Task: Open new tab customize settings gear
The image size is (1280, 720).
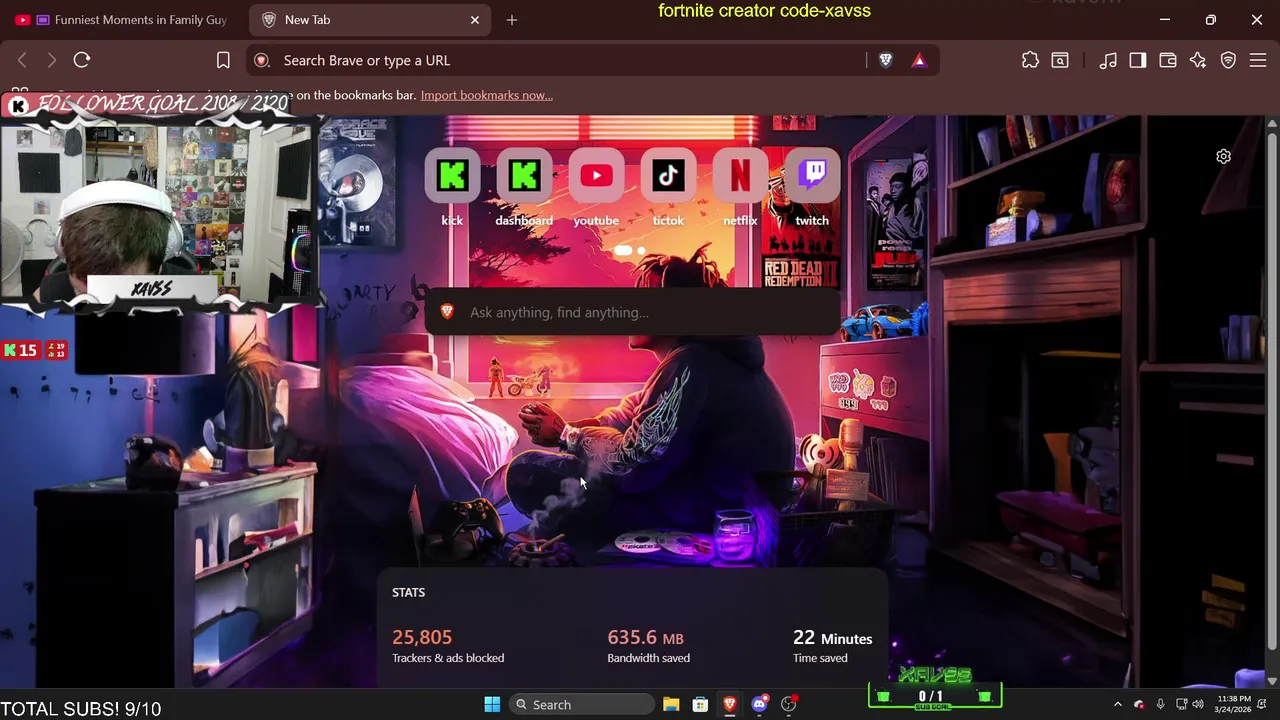Action: pyautogui.click(x=1223, y=156)
